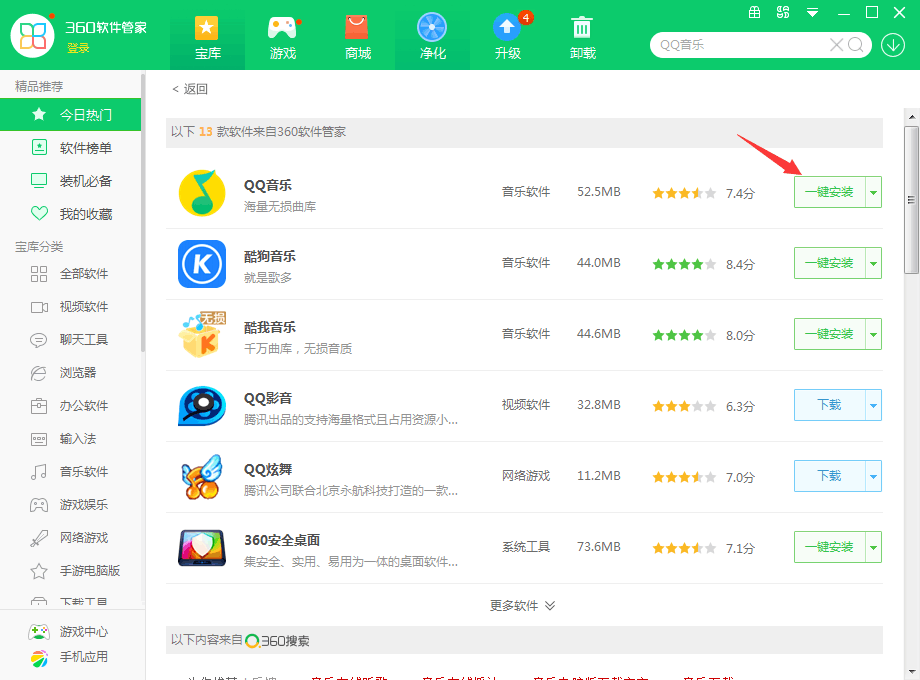Viewport: 920px width, 680px height.
Task: Click the 360软件管家 logo icon
Action: pos(33,35)
